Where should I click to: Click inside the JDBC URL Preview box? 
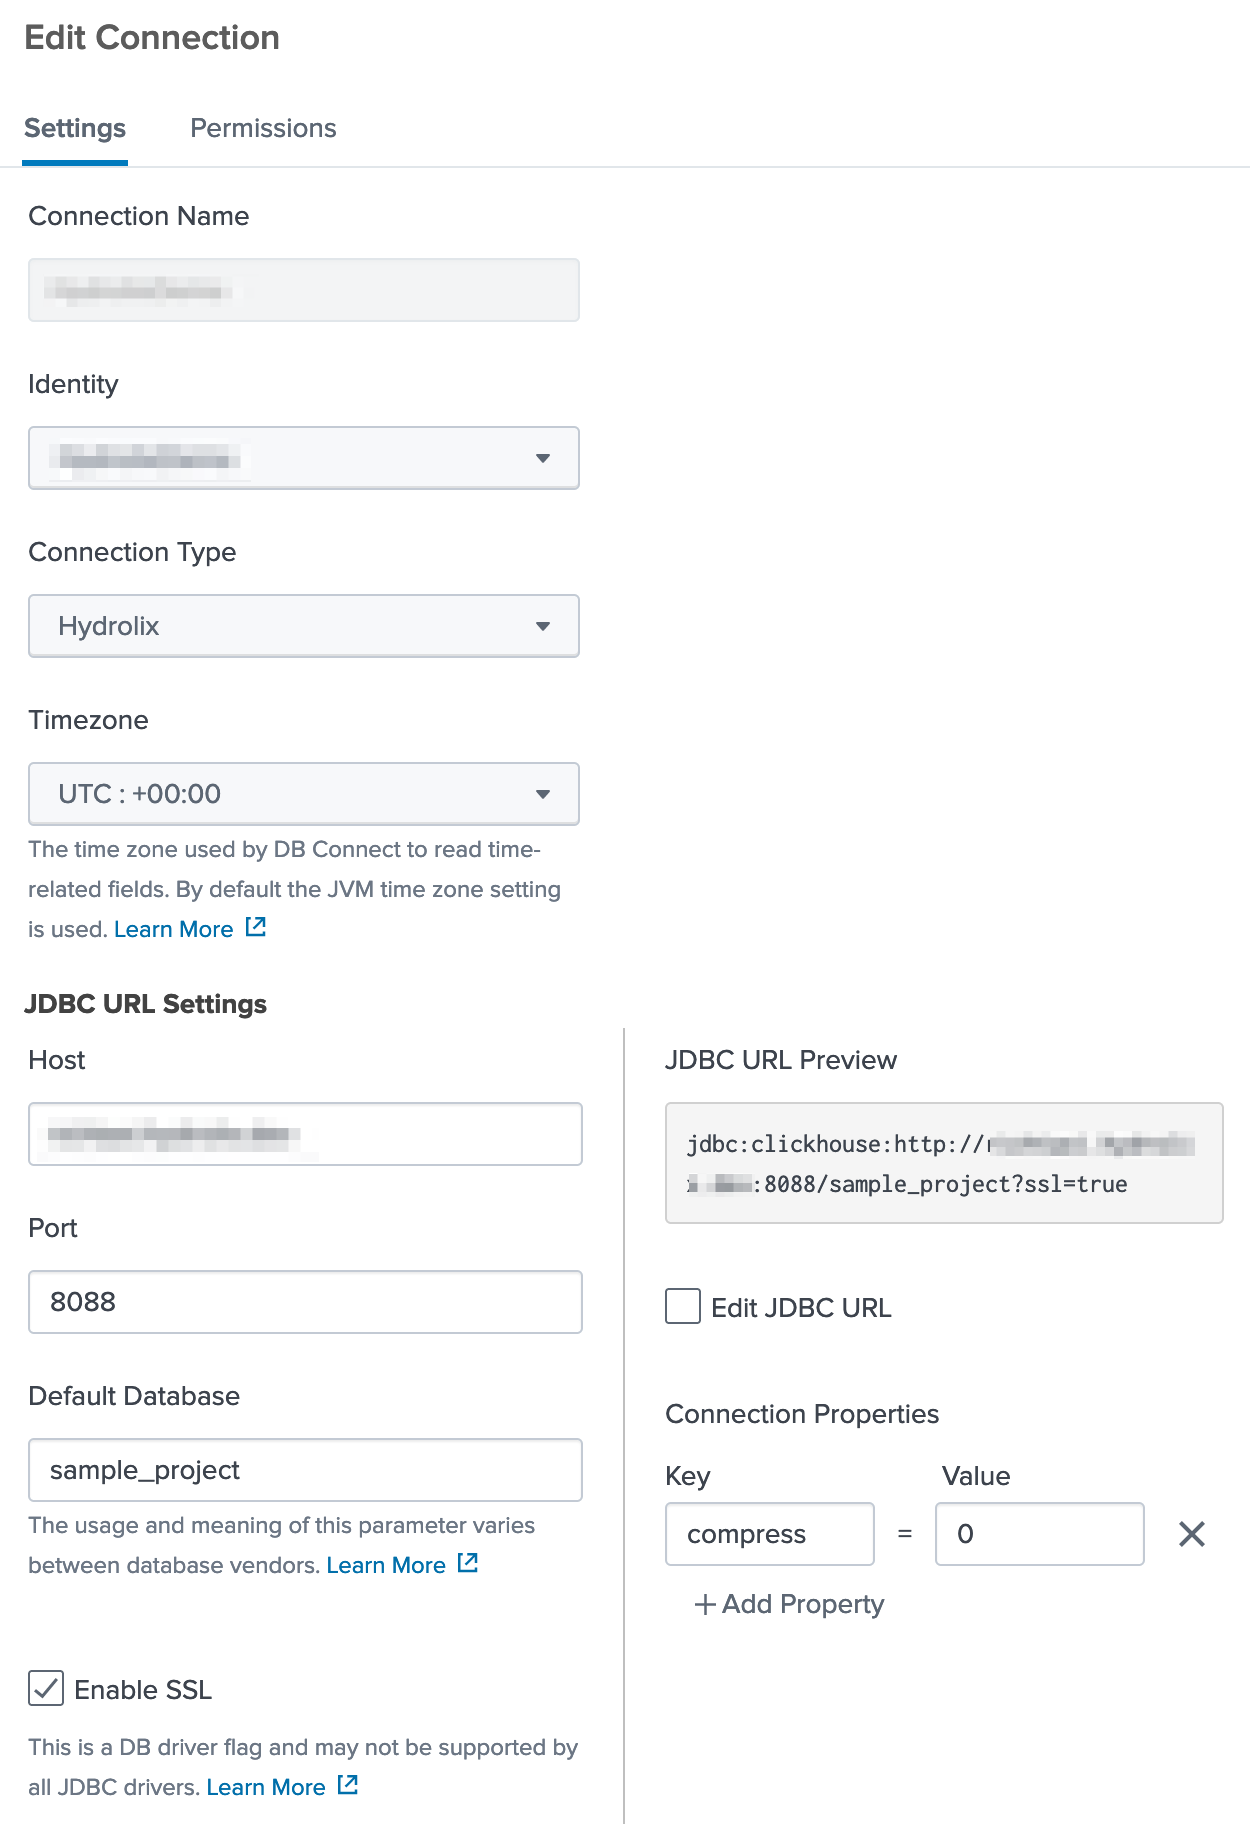point(943,1162)
